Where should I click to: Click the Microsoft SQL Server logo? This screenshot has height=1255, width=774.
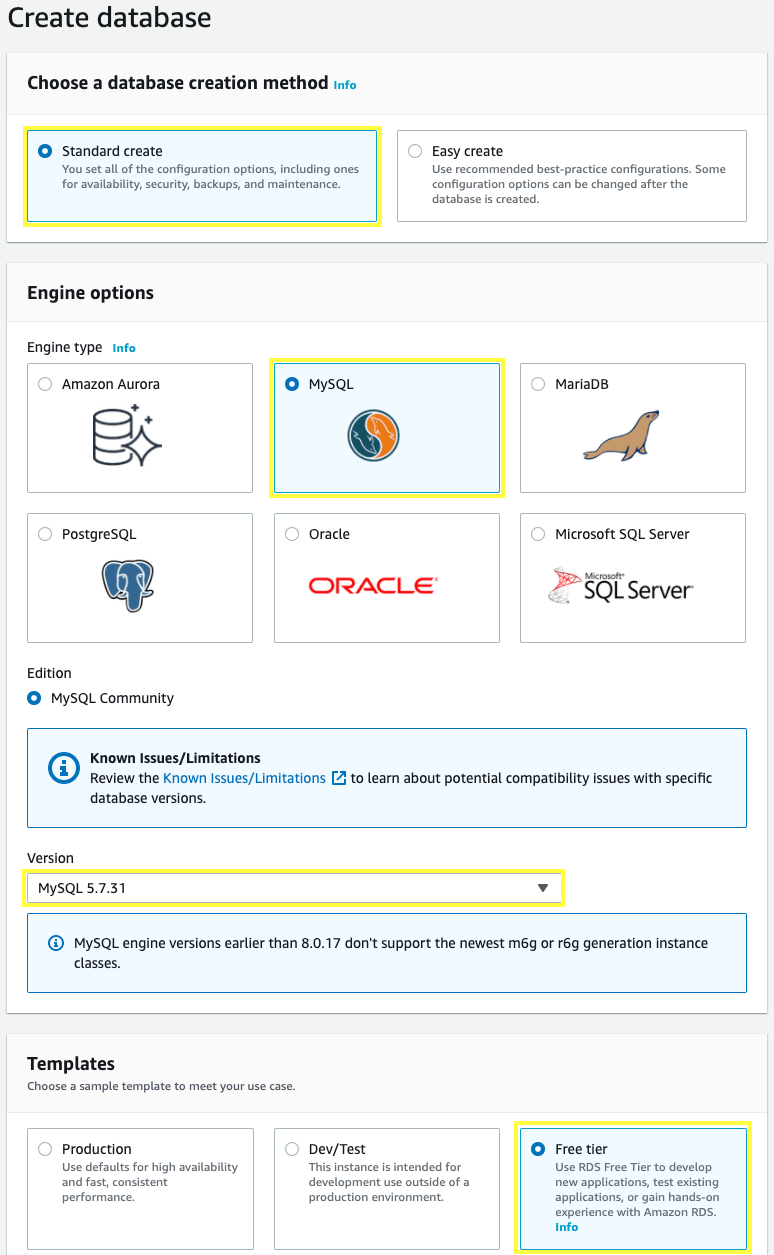(x=620, y=586)
